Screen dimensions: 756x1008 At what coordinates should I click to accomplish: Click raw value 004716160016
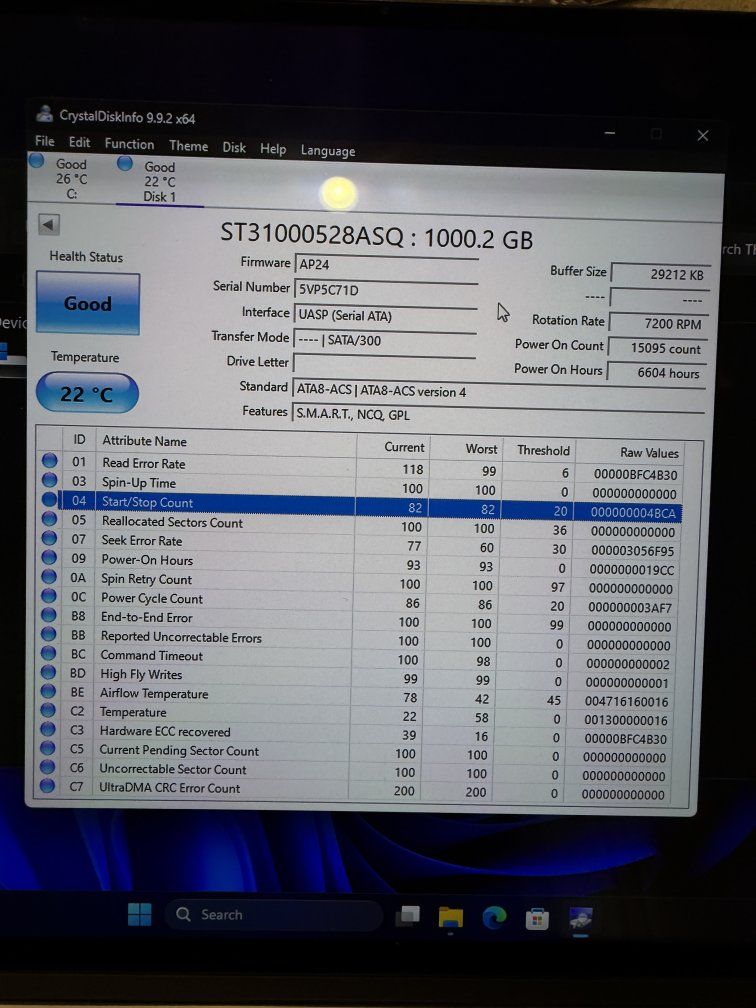tap(626, 702)
